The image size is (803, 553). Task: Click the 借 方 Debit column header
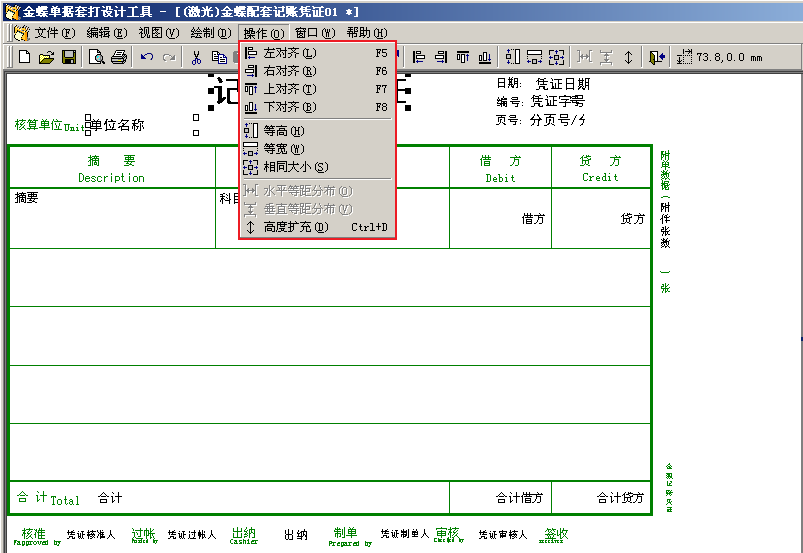pyautogui.click(x=500, y=168)
